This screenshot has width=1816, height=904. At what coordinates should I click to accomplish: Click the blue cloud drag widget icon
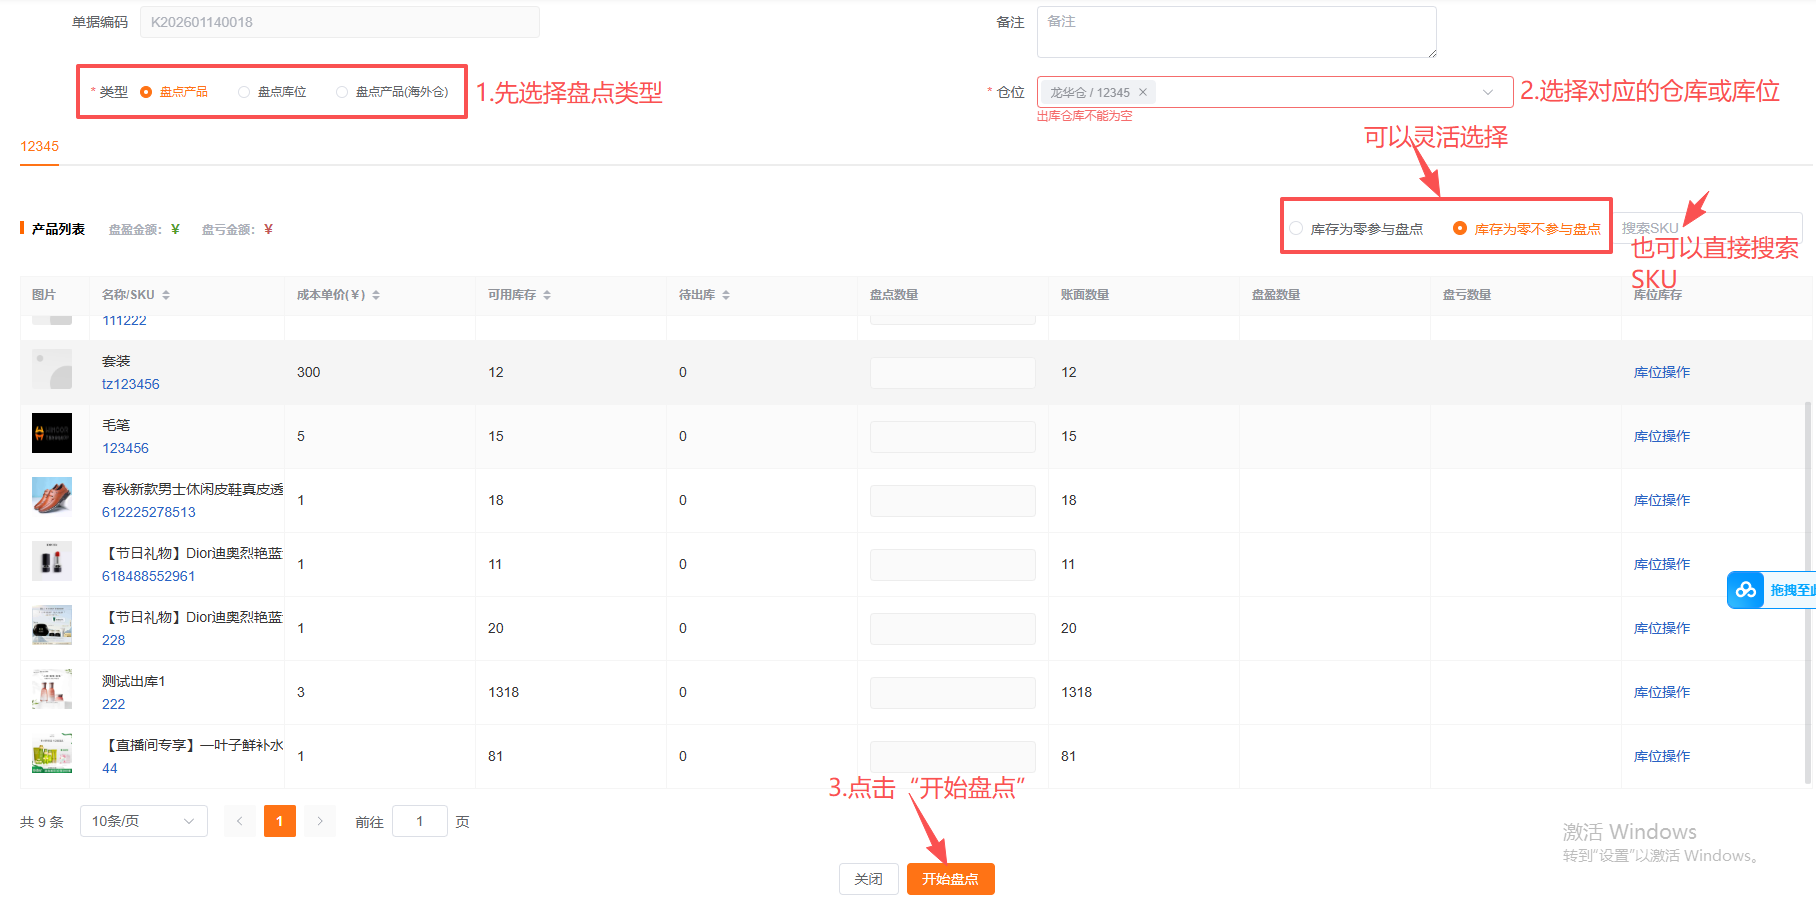1746,590
